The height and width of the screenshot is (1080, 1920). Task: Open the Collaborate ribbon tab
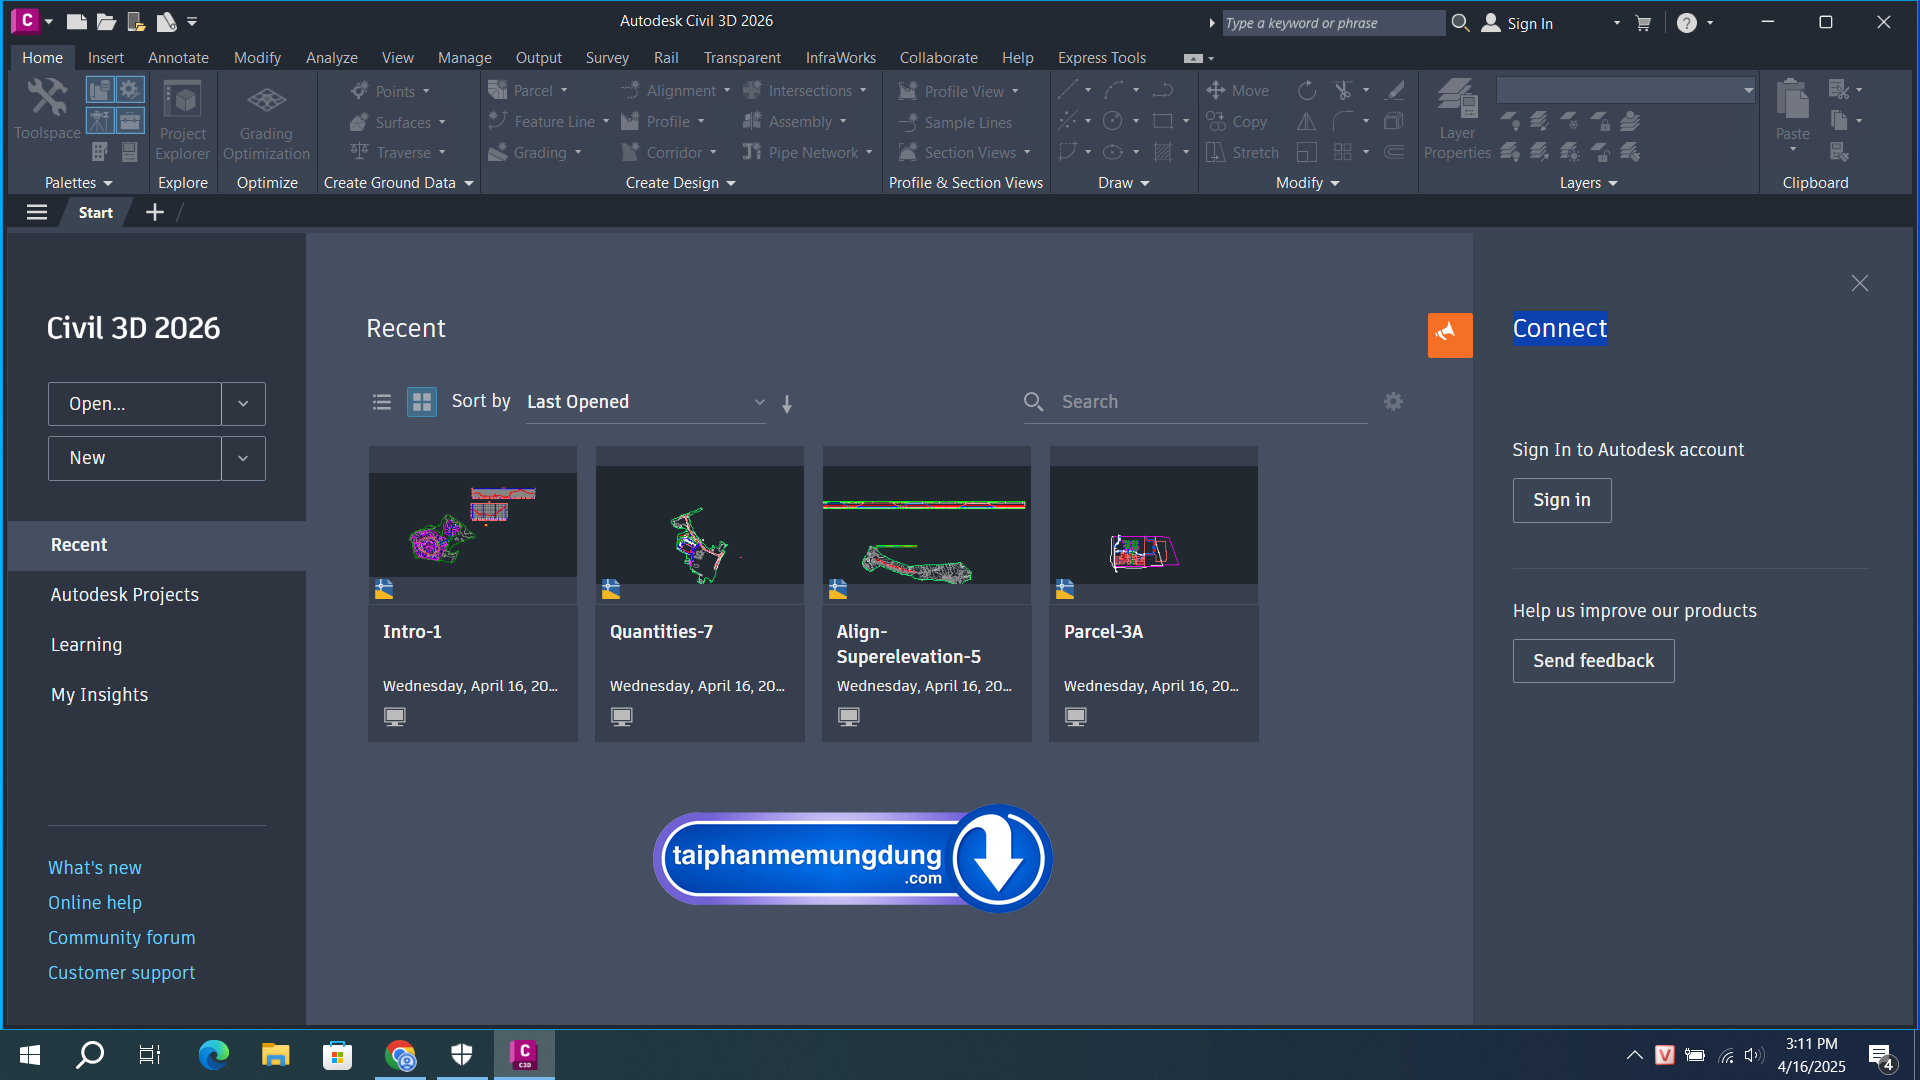[938, 58]
